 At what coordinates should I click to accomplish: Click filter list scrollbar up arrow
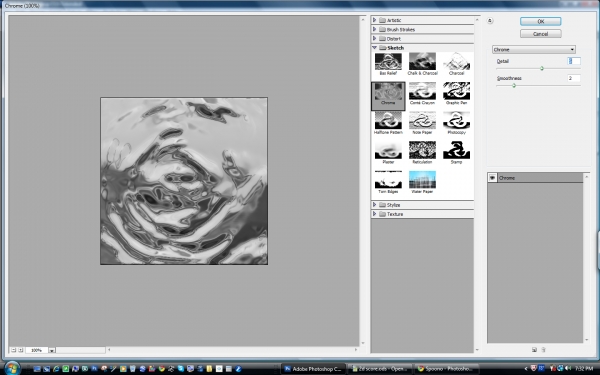pos(477,19)
